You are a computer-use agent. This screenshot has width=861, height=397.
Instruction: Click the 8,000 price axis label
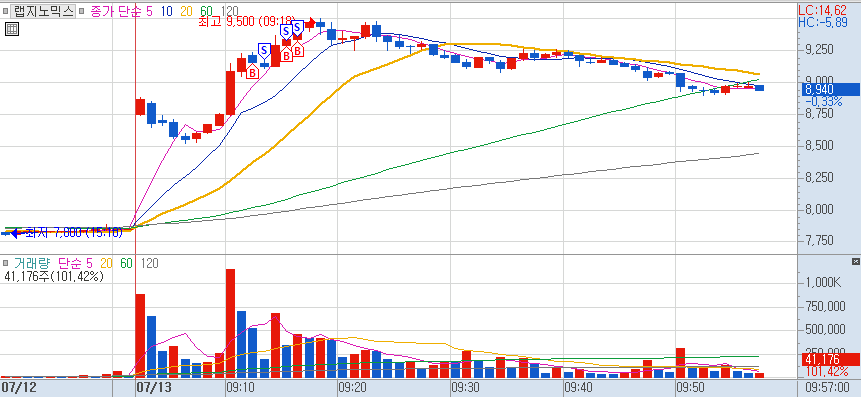pyautogui.click(x=819, y=209)
